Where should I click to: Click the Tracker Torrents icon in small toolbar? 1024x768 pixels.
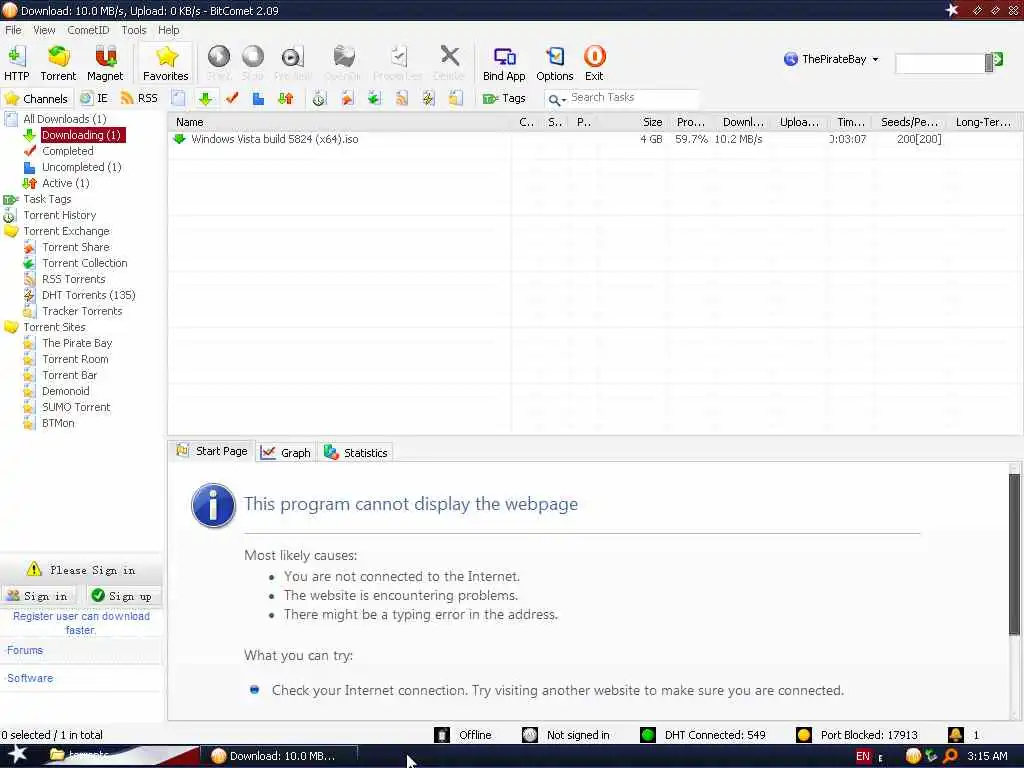(455, 99)
